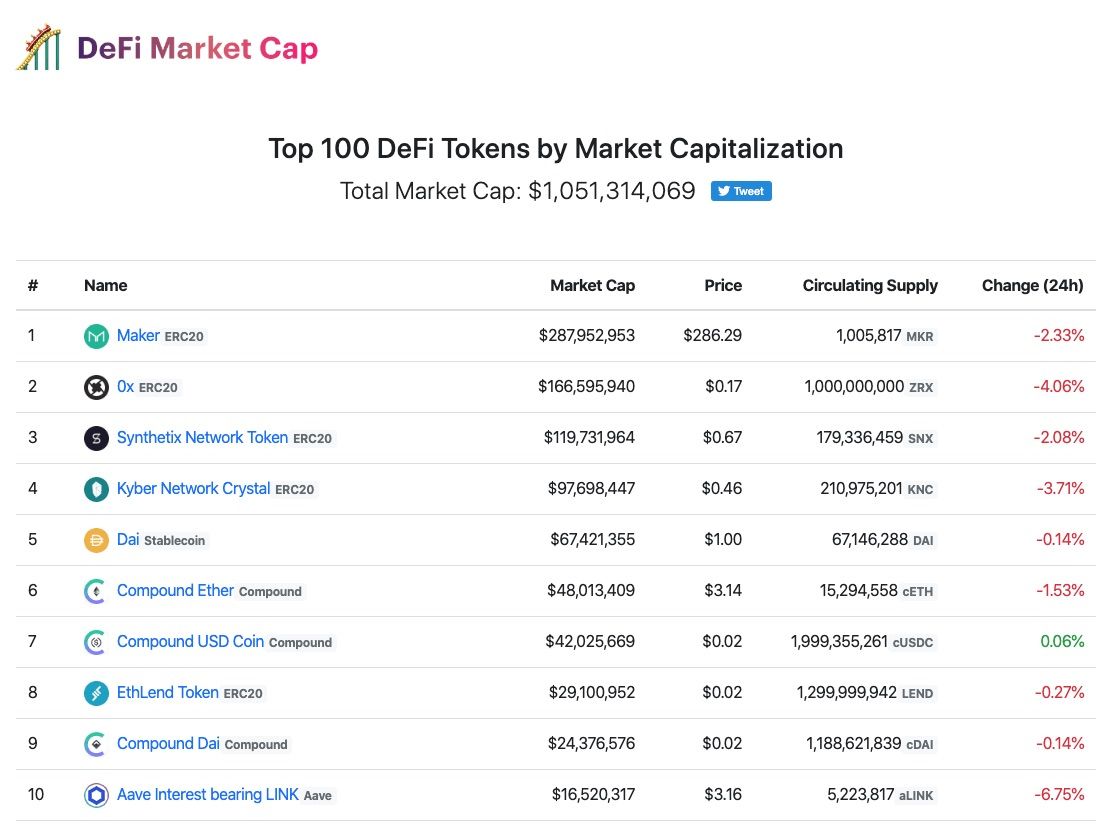Click the Change (24h) column header
1105x825 pixels.
1032,285
